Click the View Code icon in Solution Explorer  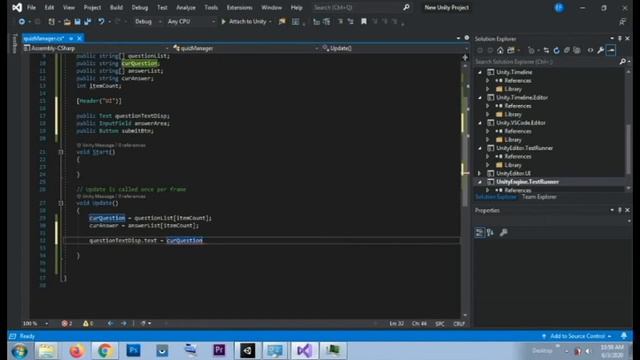(x=590, y=51)
